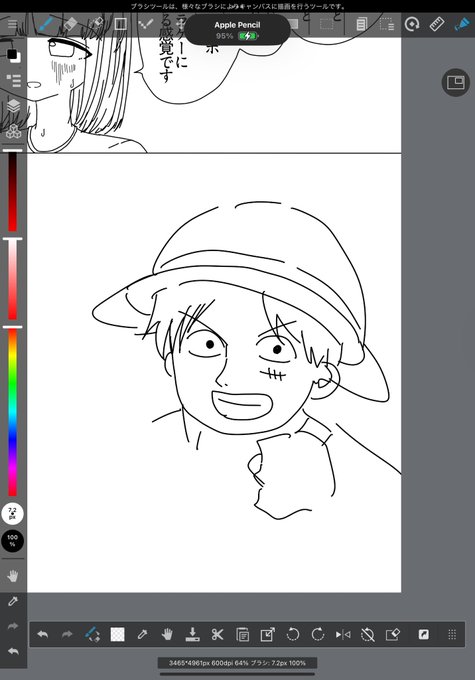Tap the Apple Pencil battery notification

[237, 30]
